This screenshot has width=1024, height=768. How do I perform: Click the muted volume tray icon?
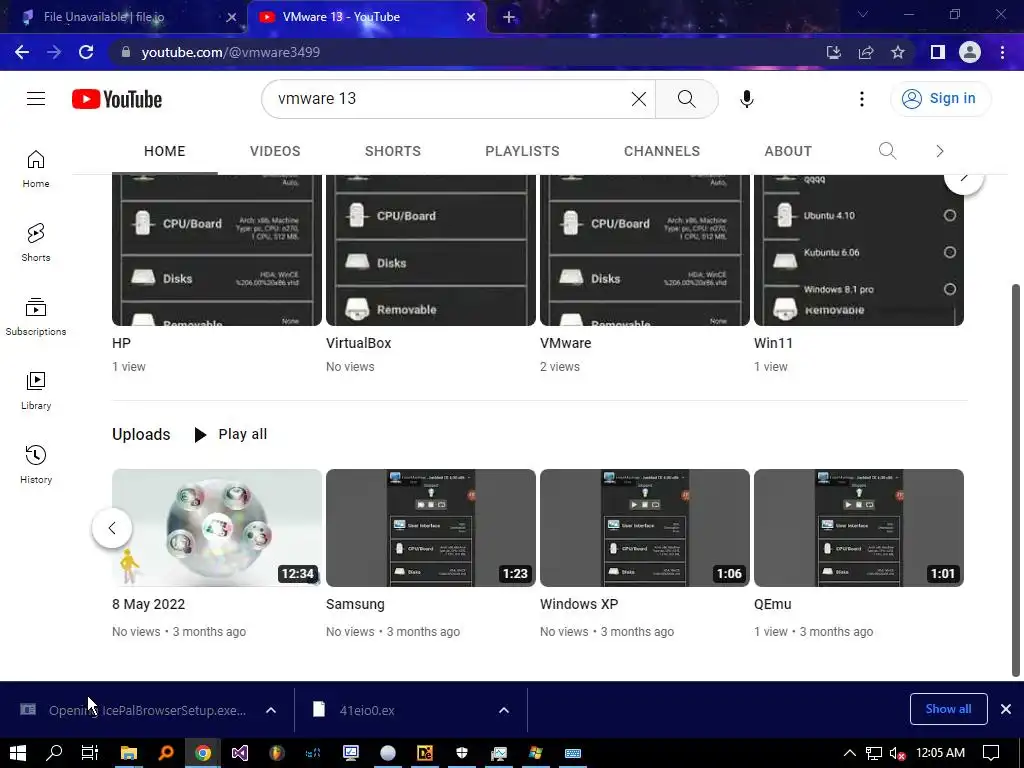coord(898,753)
